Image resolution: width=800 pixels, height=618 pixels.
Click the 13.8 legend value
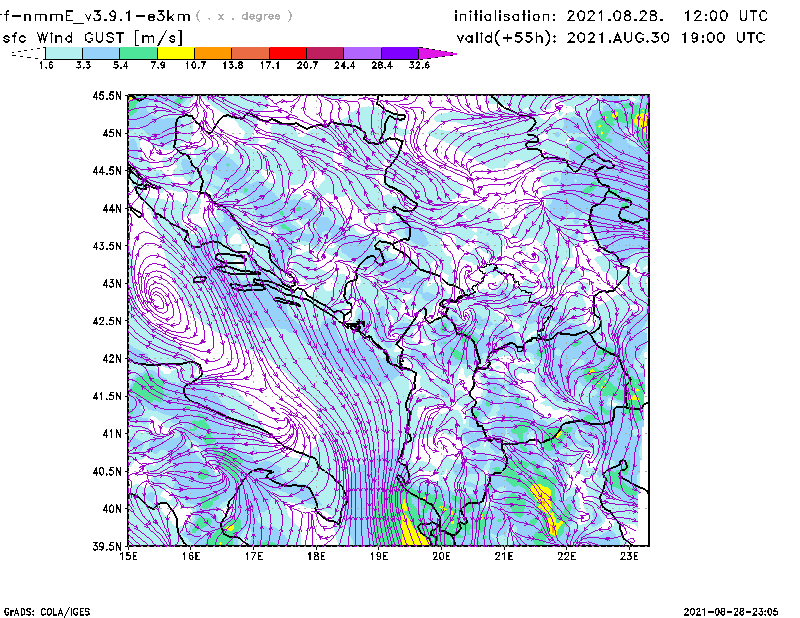coord(233,65)
